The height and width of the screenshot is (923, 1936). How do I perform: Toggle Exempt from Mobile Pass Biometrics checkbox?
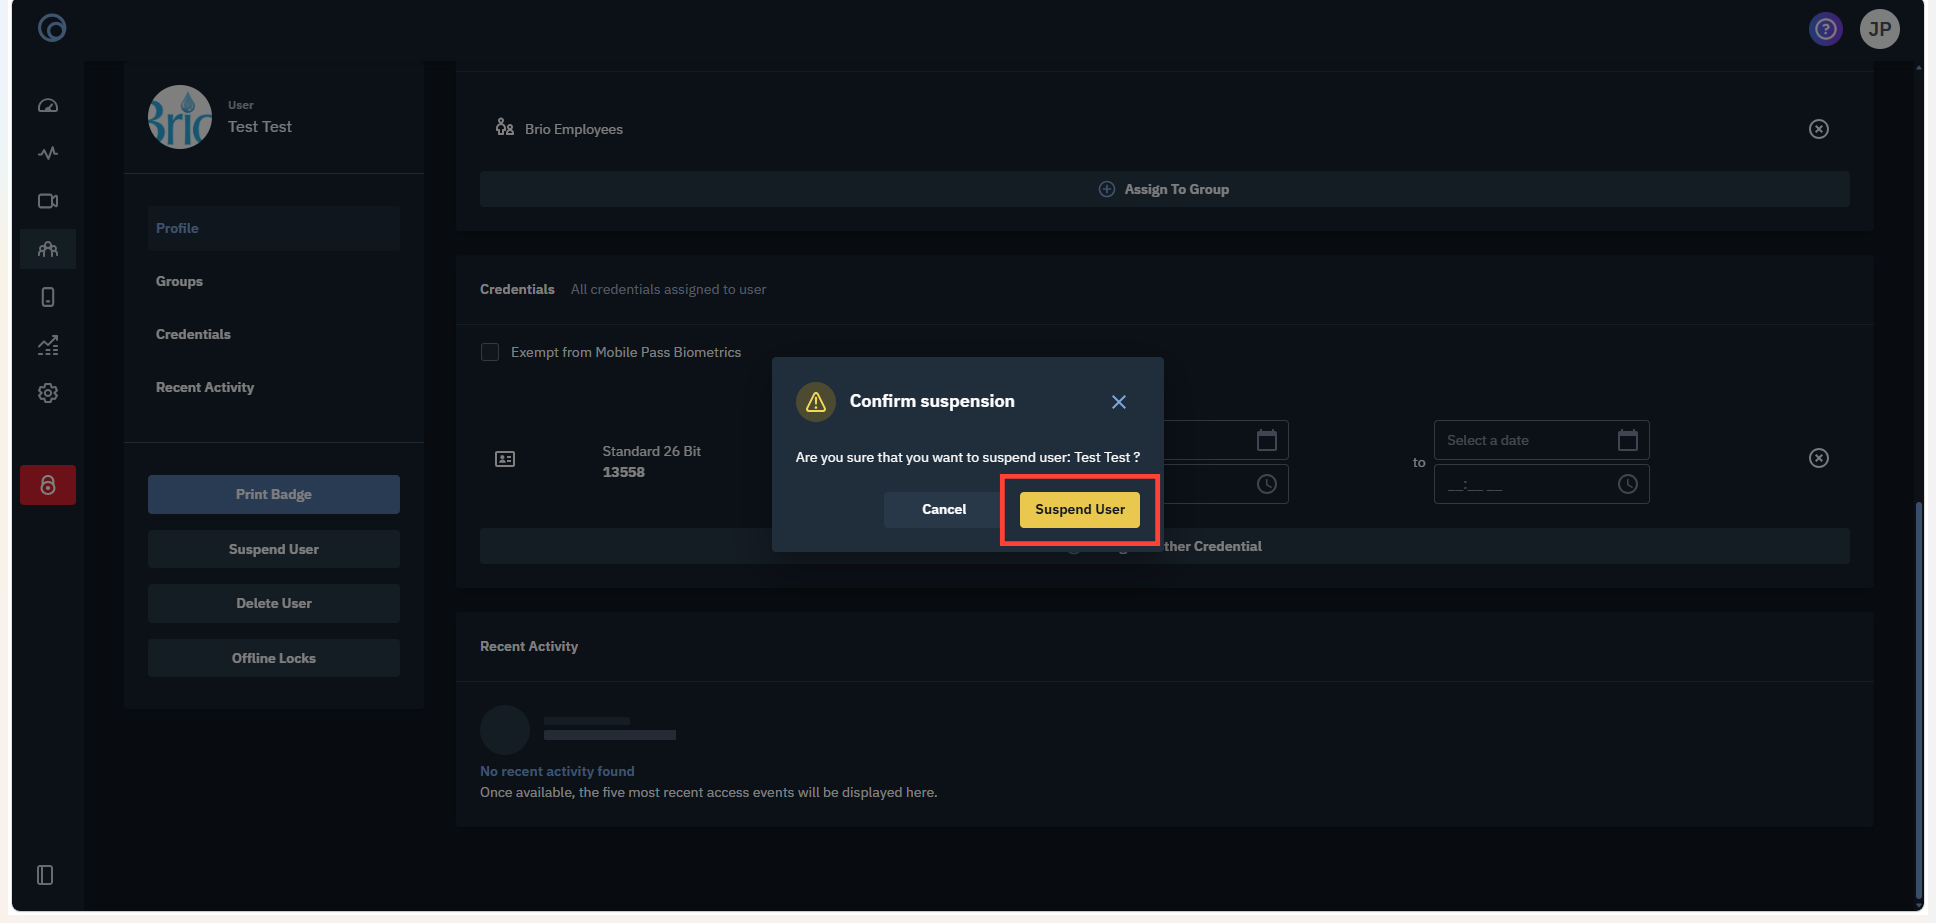(x=490, y=352)
